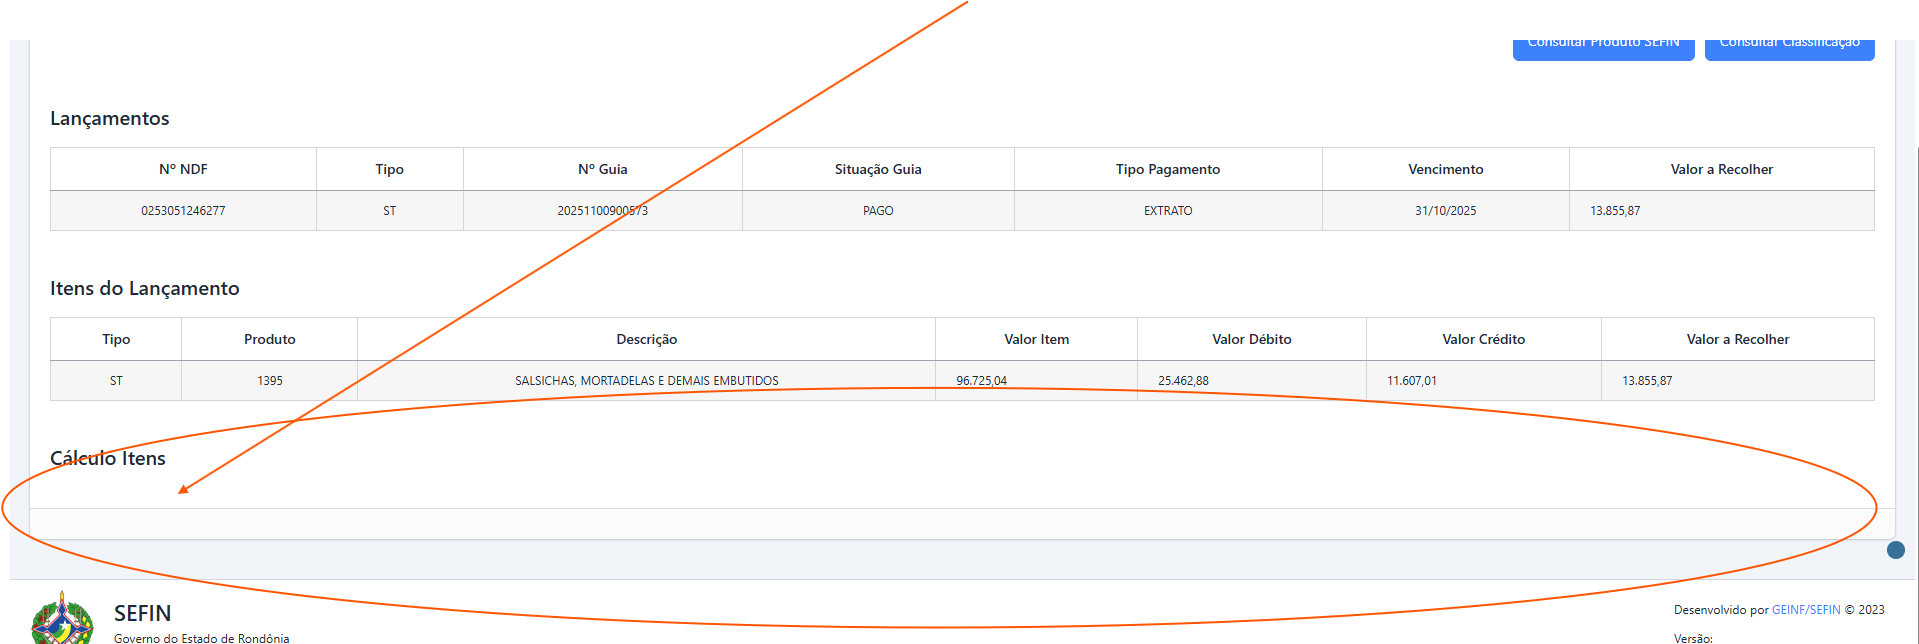Screen dimensions: 1919x644
Task: Click the Nº Guia column header
Action: pyautogui.click(x=602, y=169)
